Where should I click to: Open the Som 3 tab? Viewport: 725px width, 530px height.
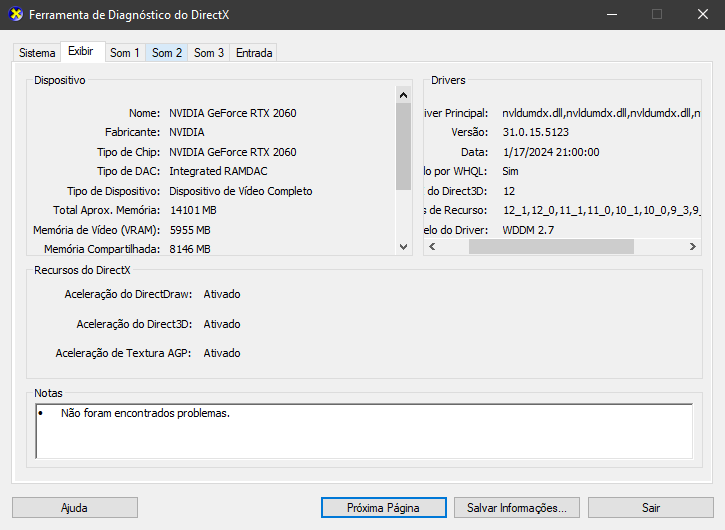[x=209, y=53]
